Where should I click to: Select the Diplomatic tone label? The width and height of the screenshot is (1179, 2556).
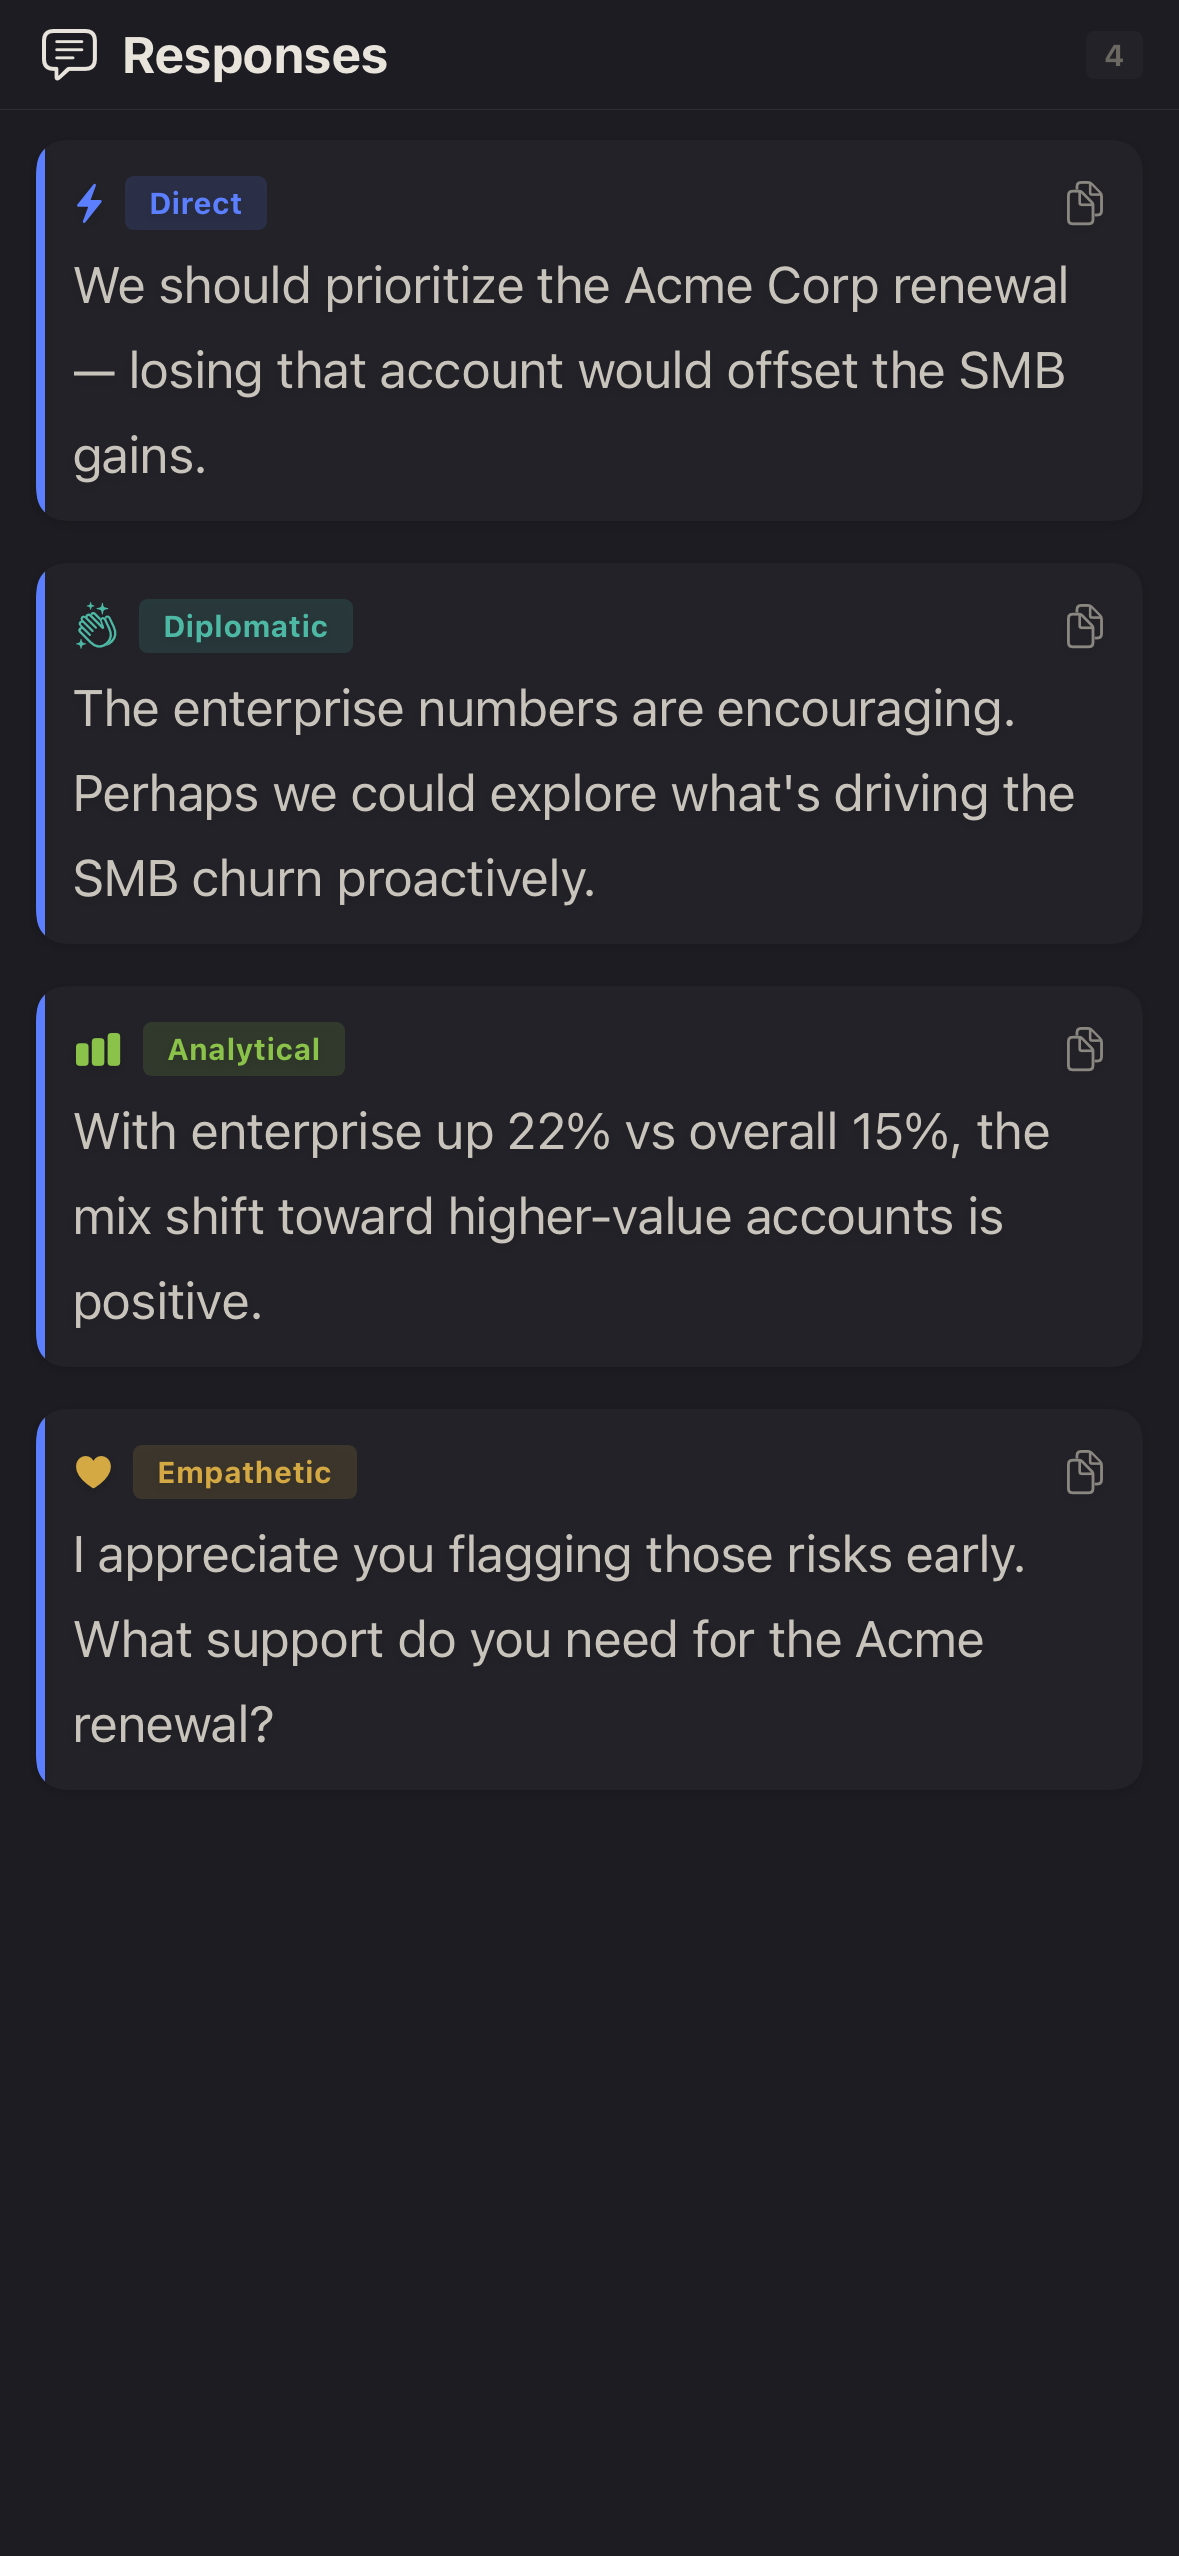(x=245, y=626)
